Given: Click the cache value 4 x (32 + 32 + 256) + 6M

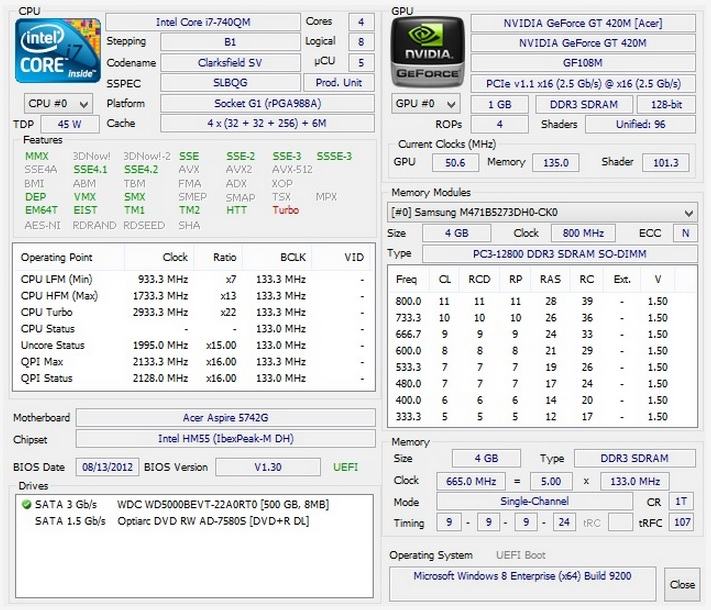Looking at the screenshot, I should [x=267, y=123].
